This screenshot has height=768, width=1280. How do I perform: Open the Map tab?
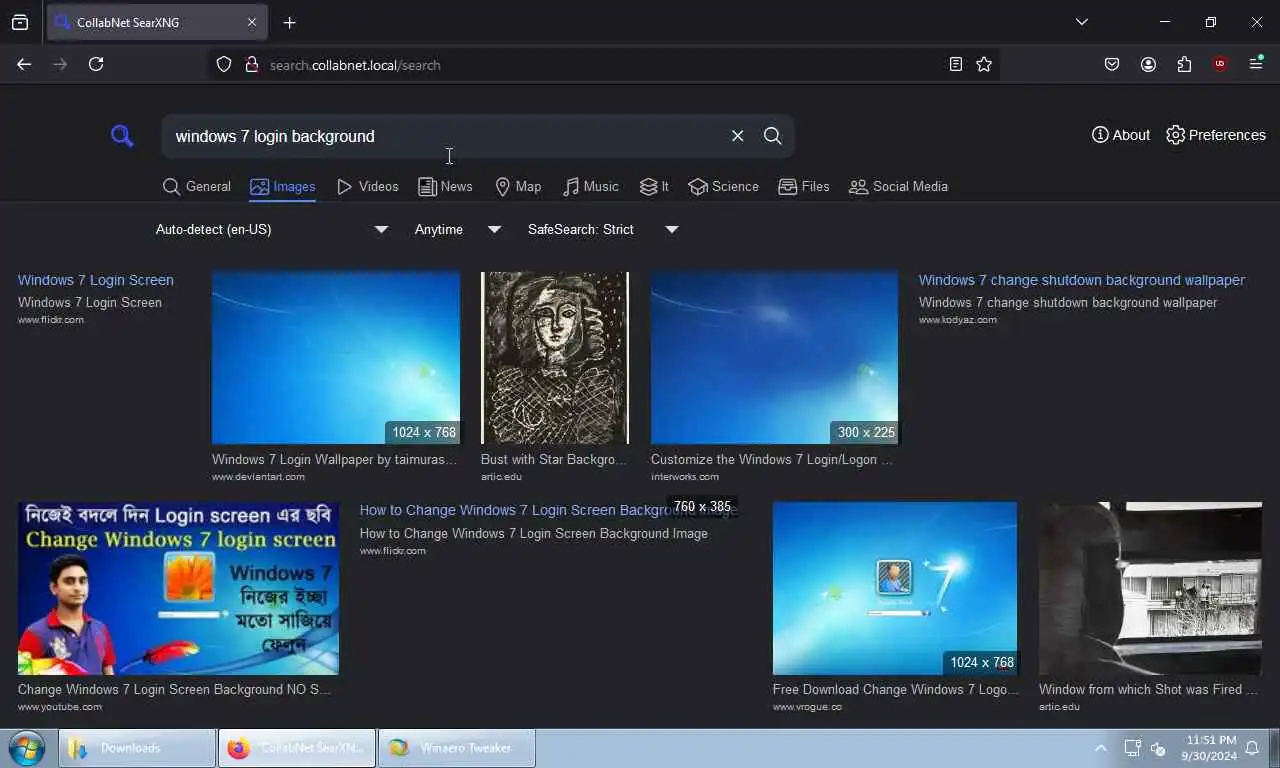pyautogui.click(x=518, y=186)
